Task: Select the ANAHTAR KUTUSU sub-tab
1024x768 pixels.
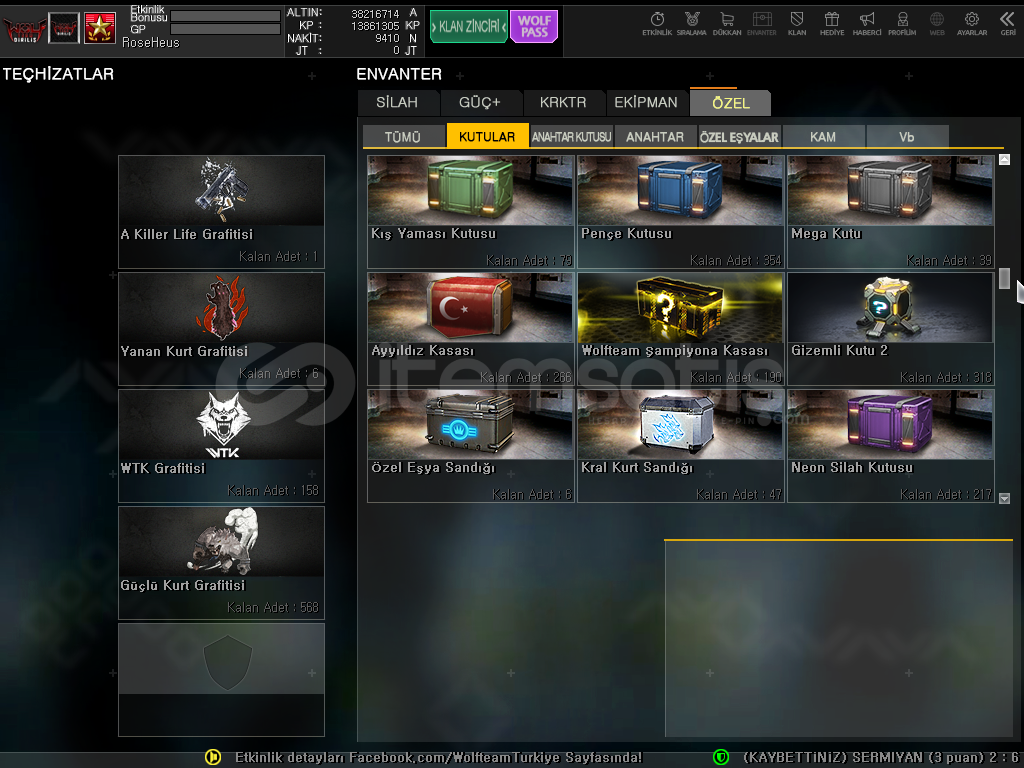Action: coord(571,136)
